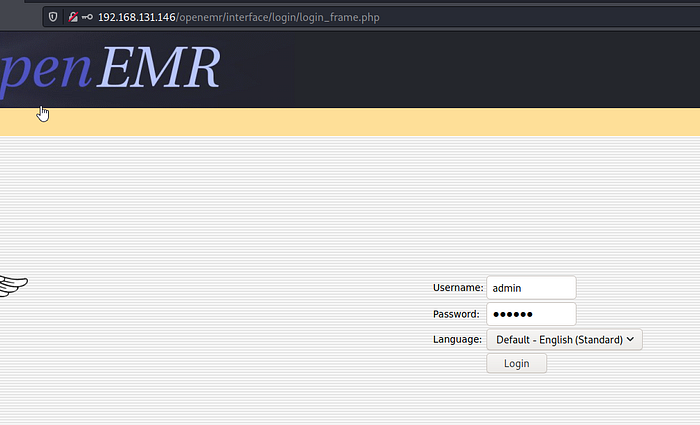Select the IP address 192.168.131.146 in URL

136,17
